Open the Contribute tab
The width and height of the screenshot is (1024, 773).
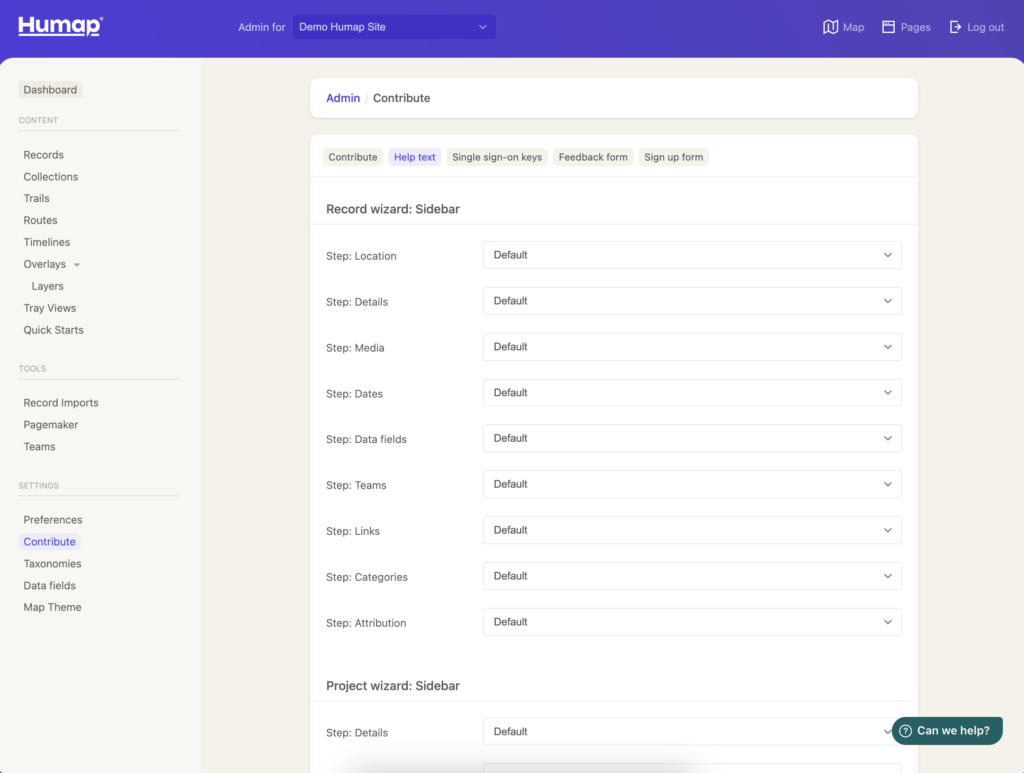(x=352, y=157)
